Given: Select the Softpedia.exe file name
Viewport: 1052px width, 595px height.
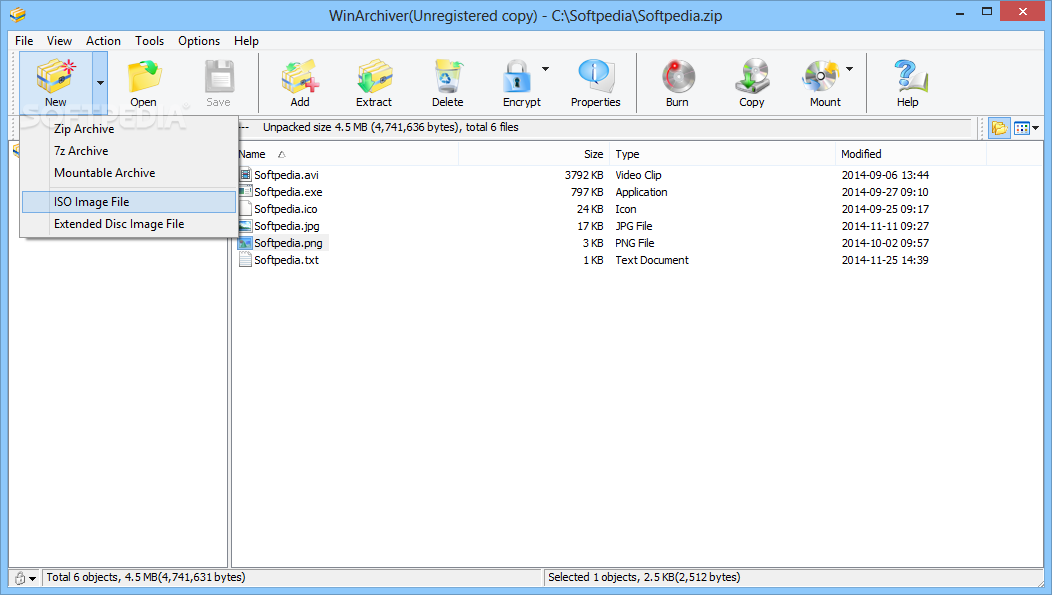Looking at the screenshot, I should (288, 192).
